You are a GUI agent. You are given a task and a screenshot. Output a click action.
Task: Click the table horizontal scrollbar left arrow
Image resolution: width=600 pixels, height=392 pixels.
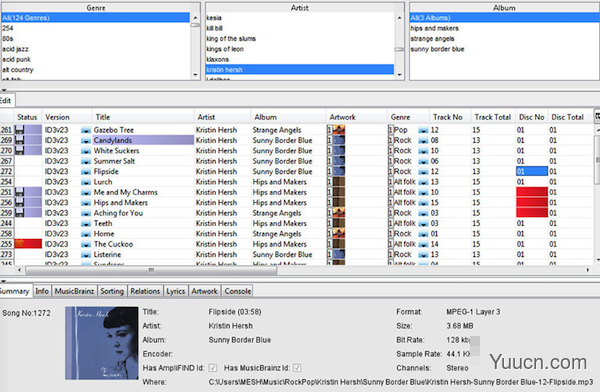[x=20, y=270]
